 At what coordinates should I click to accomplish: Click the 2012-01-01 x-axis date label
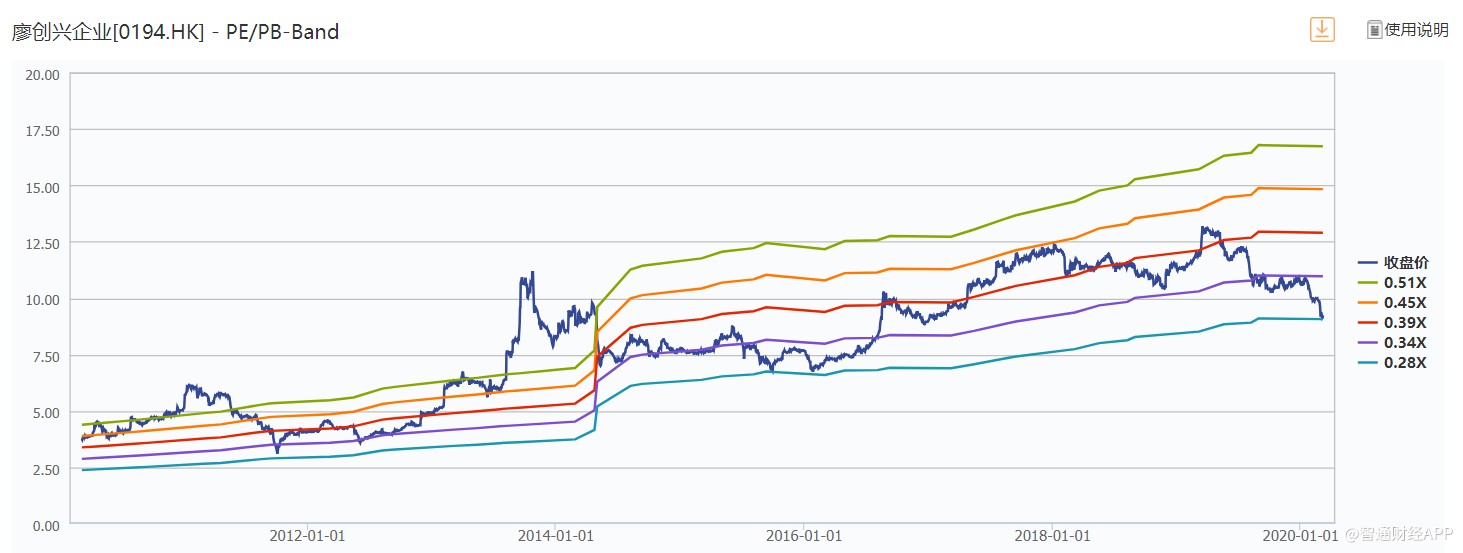tap(307, 536)
